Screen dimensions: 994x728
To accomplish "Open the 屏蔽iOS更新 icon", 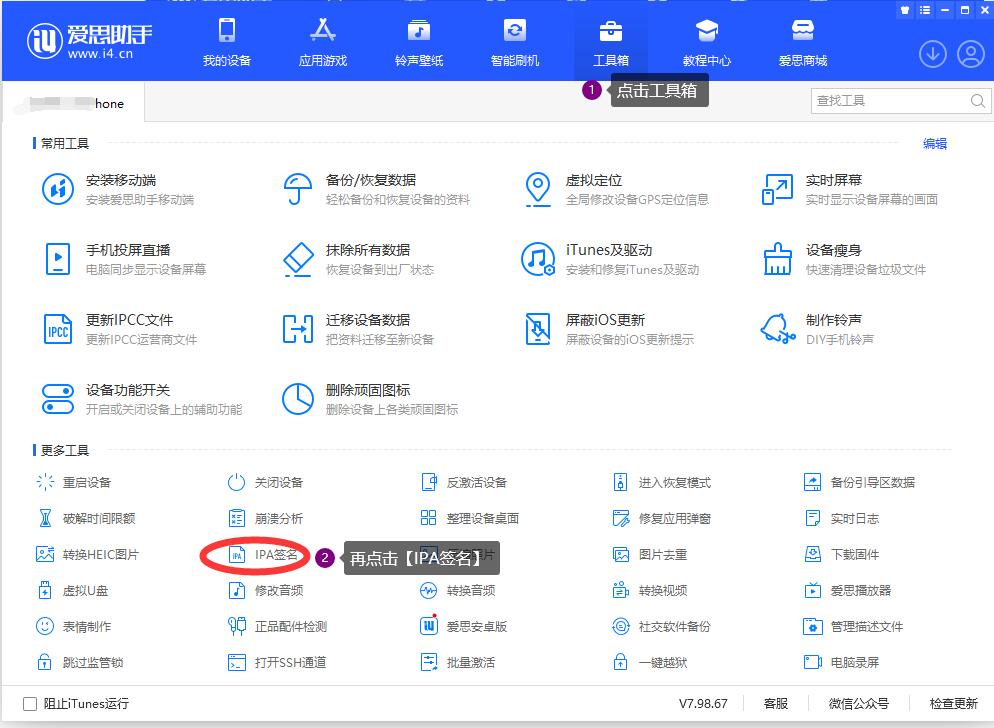I will 538,329.
